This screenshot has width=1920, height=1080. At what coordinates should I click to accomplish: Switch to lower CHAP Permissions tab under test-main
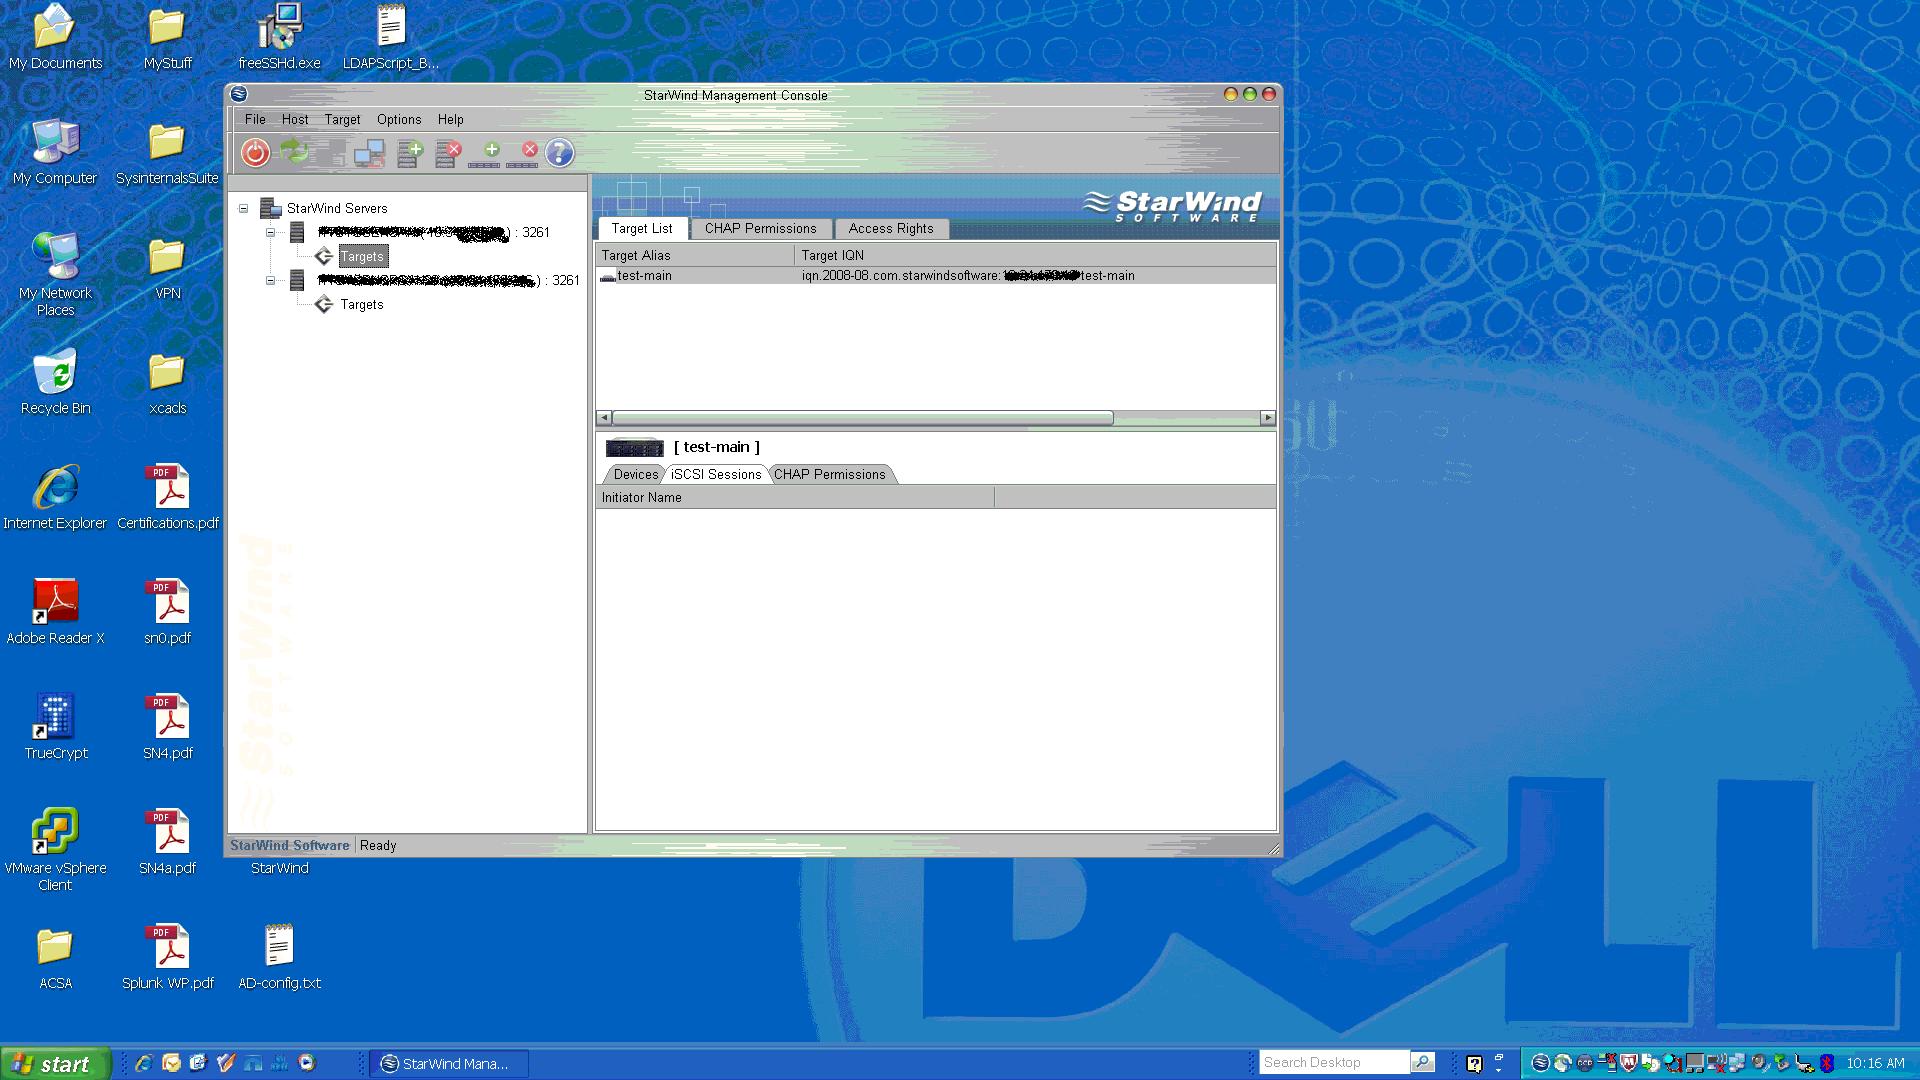830,474
